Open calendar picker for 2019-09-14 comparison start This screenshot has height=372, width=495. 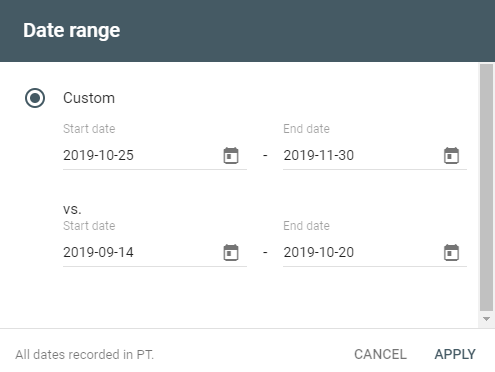pyautogui.click(x=231, y=252)
